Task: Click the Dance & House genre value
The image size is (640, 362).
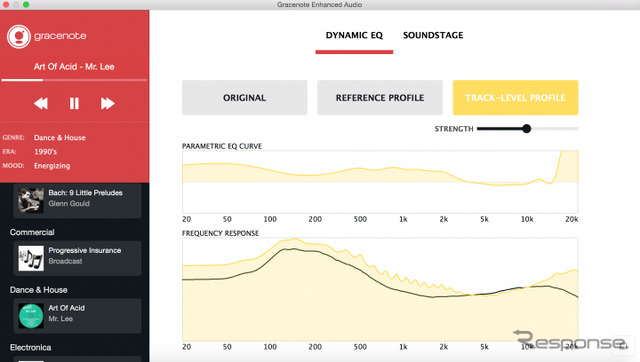Action: click(x=60, y=138)
